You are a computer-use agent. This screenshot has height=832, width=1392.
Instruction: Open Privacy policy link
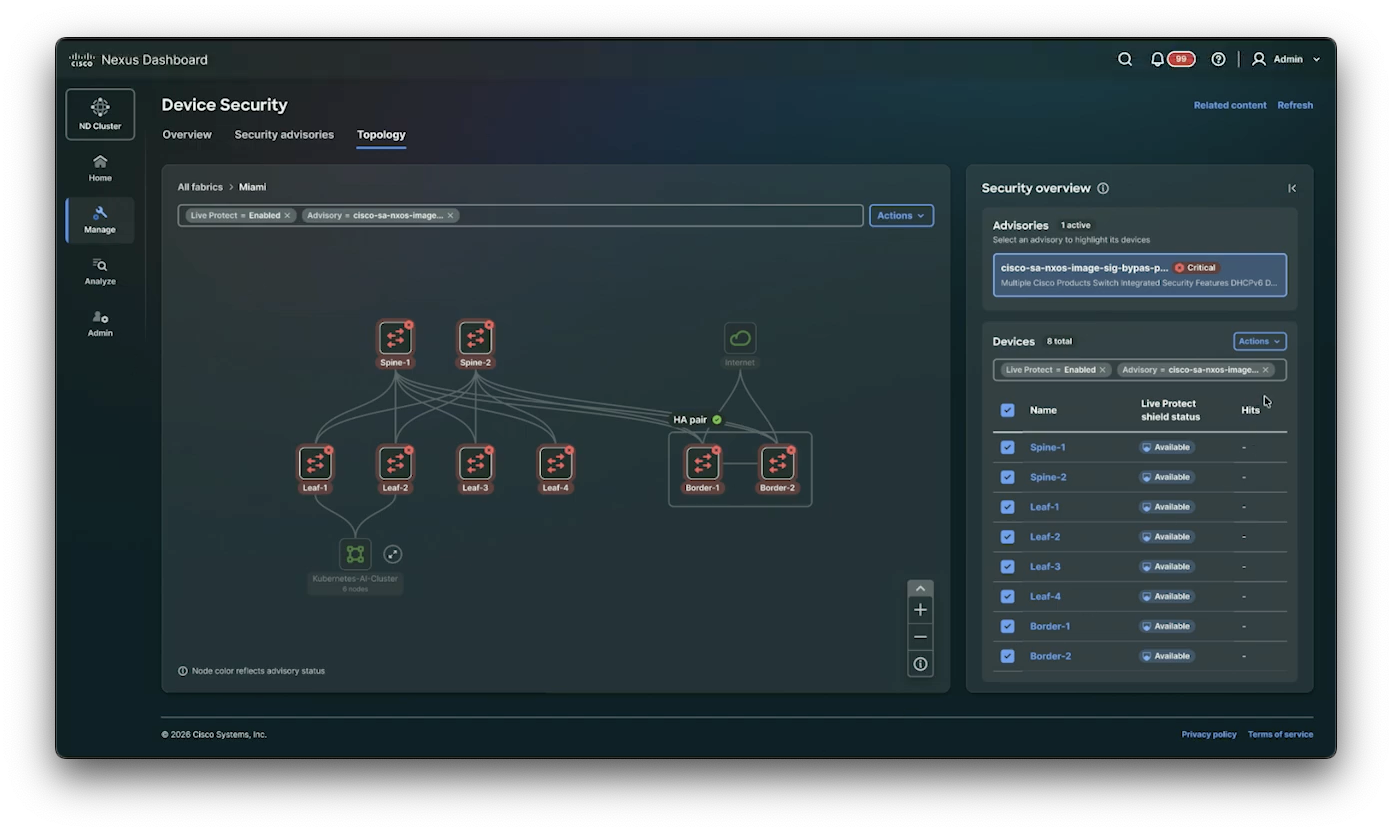point(1209,734)
